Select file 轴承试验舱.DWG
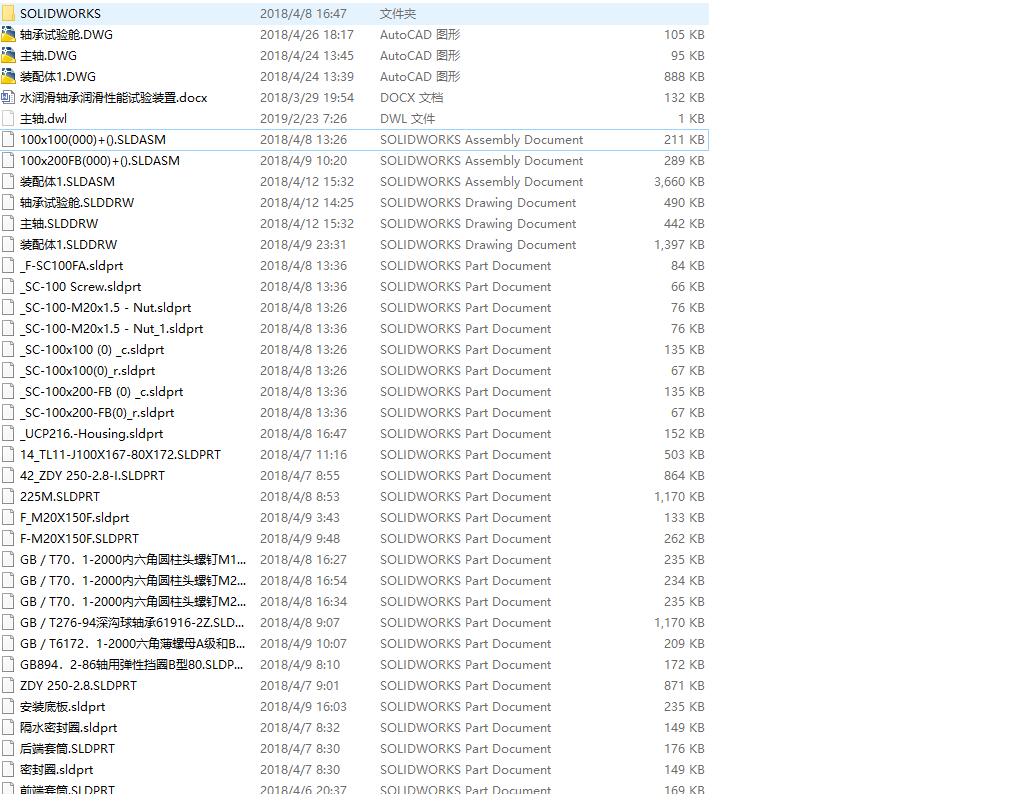This screenshot has width=1026, height=805. tap(66, 34)
